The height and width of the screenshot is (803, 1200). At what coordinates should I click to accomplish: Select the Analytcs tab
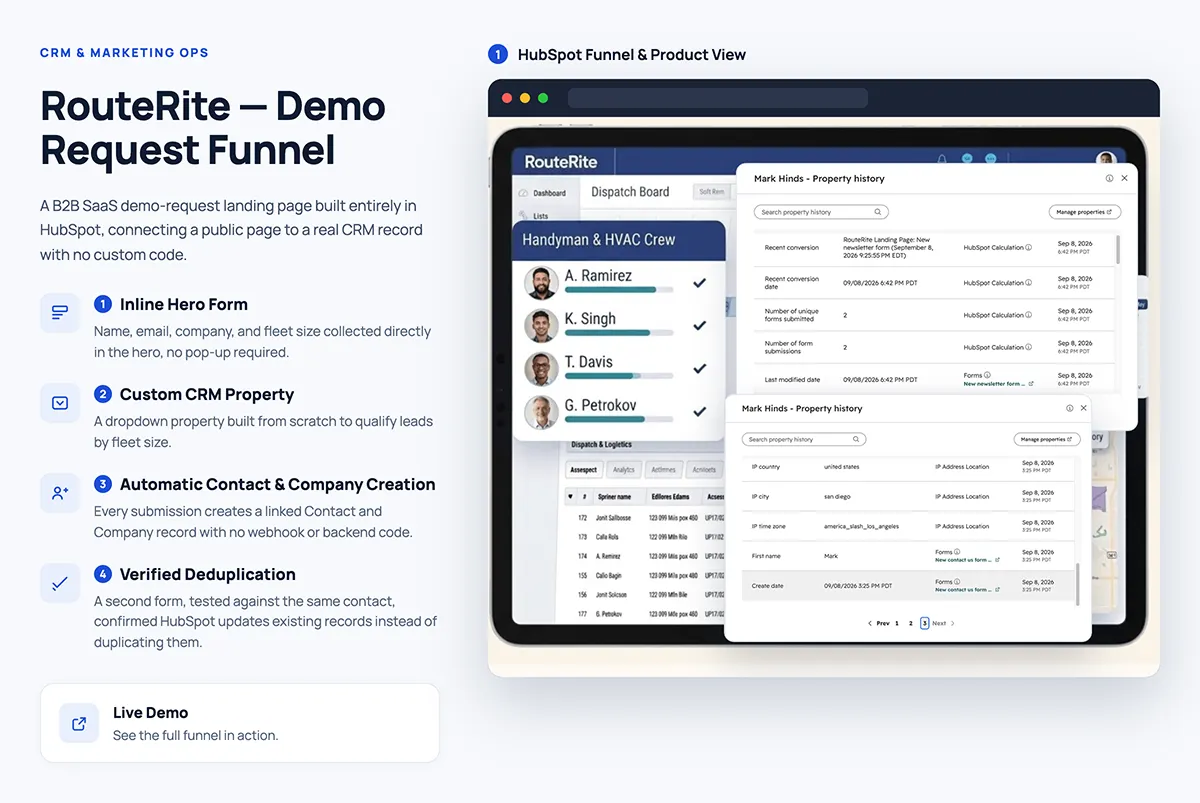(624, 469)
